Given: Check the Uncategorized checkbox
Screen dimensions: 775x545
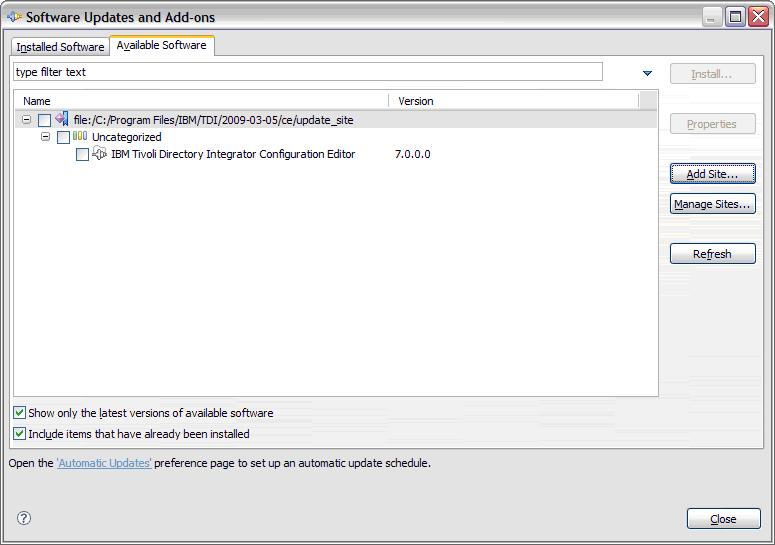Looking at the screenshot, I should pos(63,137).
